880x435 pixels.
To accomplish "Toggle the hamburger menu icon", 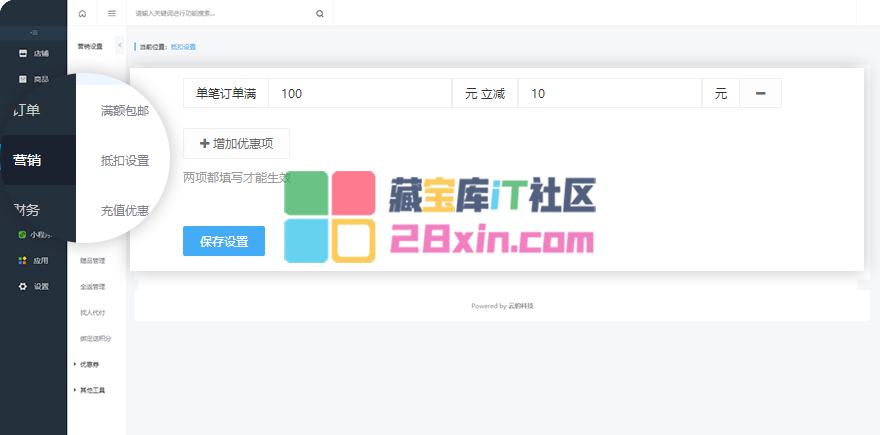I will click(x=112, y=13).
